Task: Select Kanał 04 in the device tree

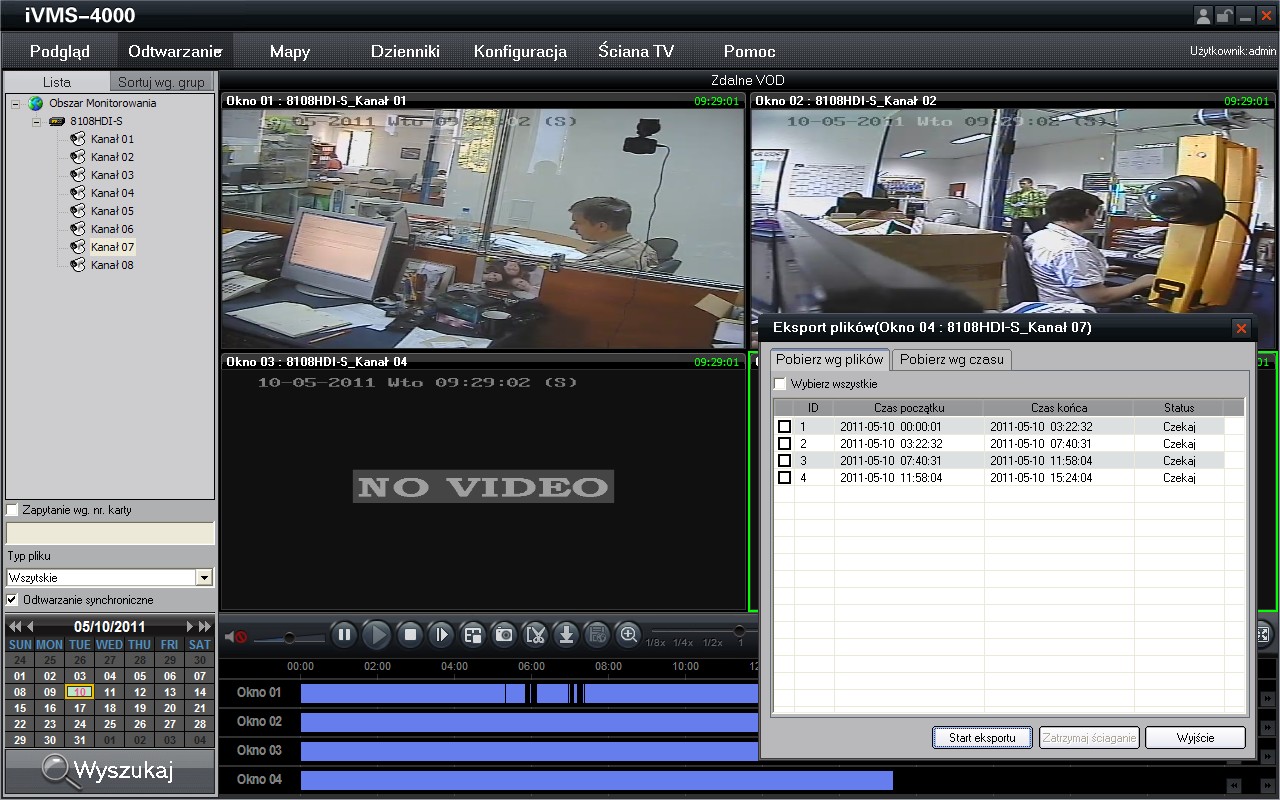Action: [x=112, y=193]
